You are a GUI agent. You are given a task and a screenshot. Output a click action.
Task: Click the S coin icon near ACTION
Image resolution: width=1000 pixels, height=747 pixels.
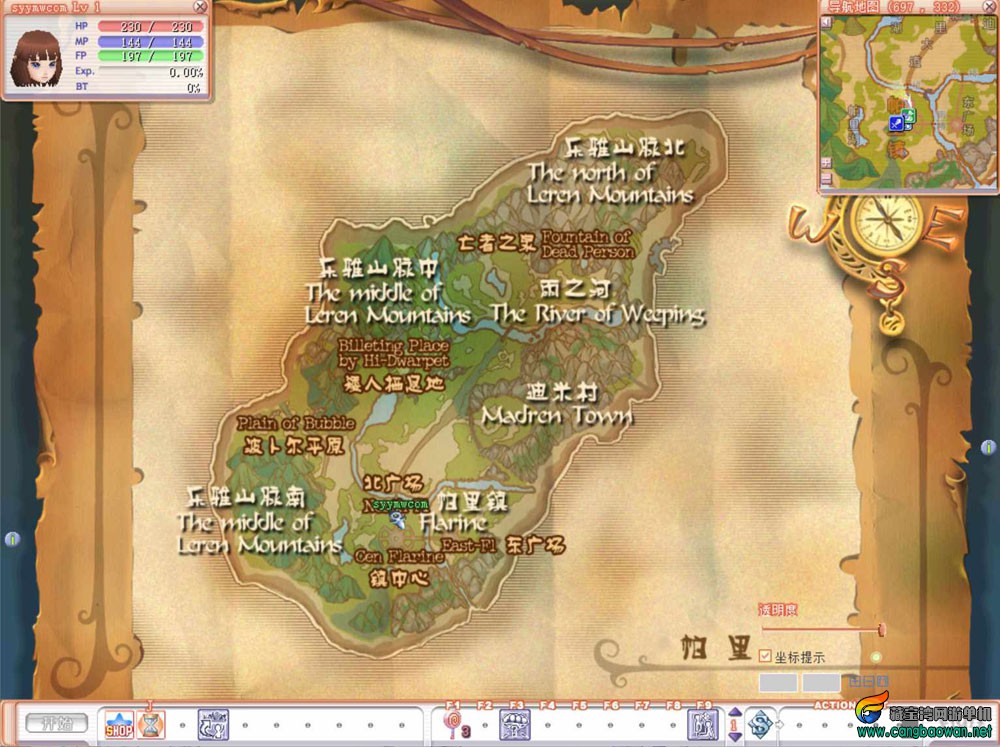pyautogui.click(x=760, y=725)
